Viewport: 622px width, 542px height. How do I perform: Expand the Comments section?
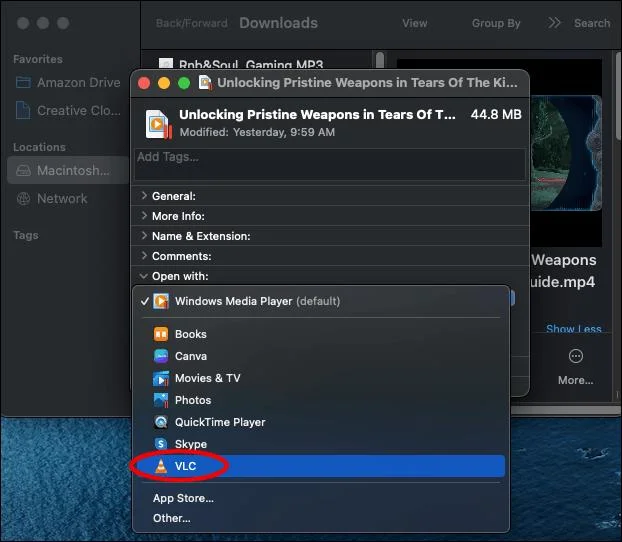(x=144, y=256)
